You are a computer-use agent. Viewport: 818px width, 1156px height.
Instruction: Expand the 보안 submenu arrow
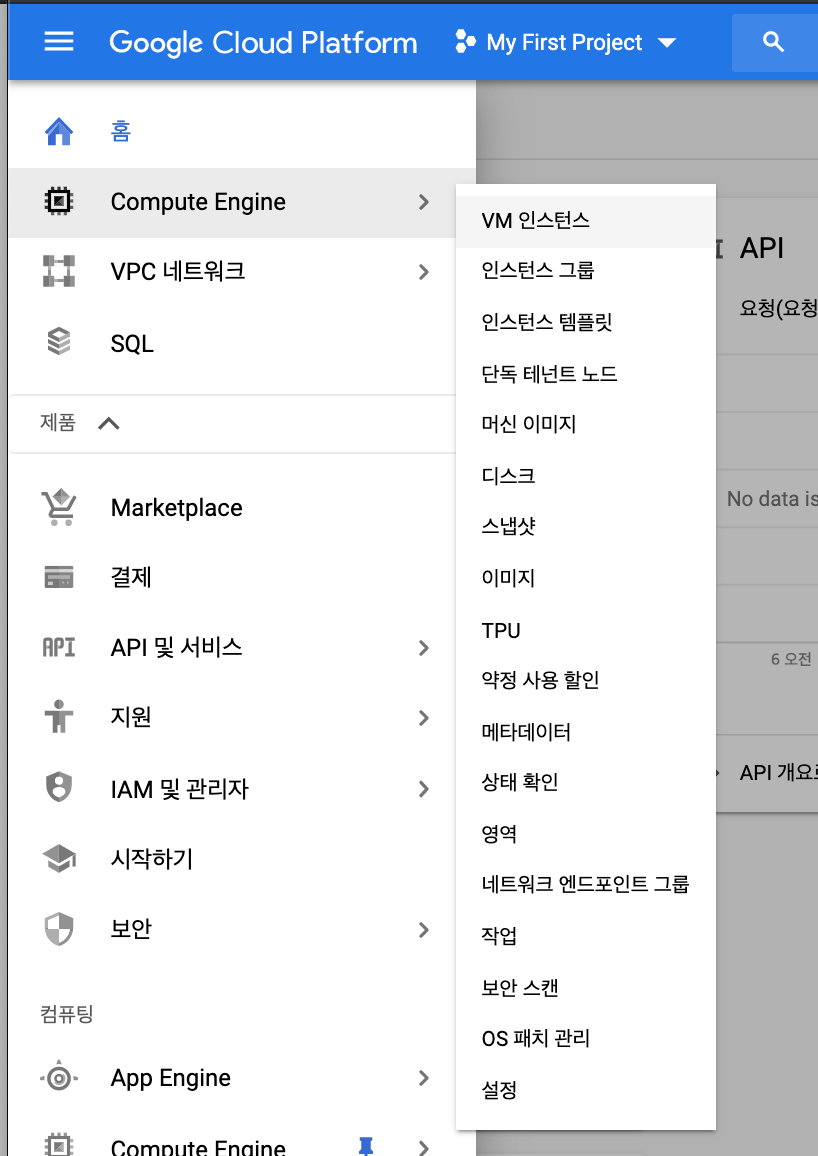coord(424,930)
